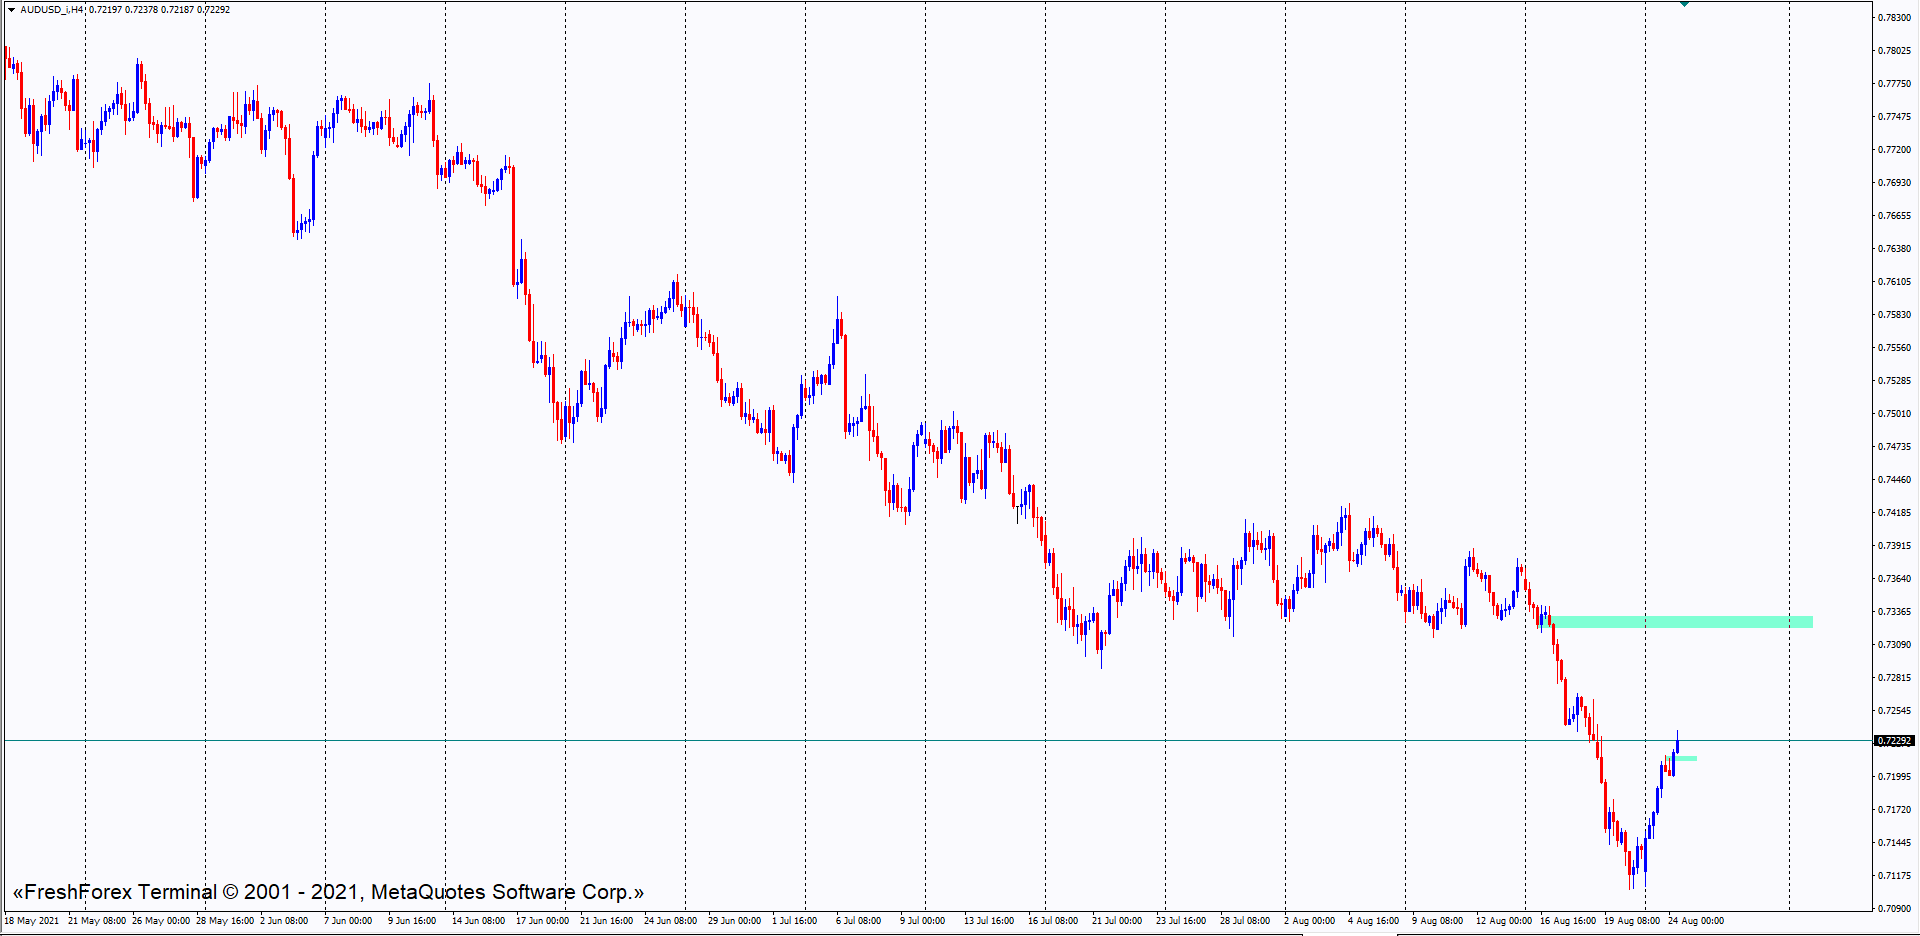Viewport: 1920px width, 936px height.
Task: Click the 13 Jul 16:00 time label
Action: [x=989, y=921]
